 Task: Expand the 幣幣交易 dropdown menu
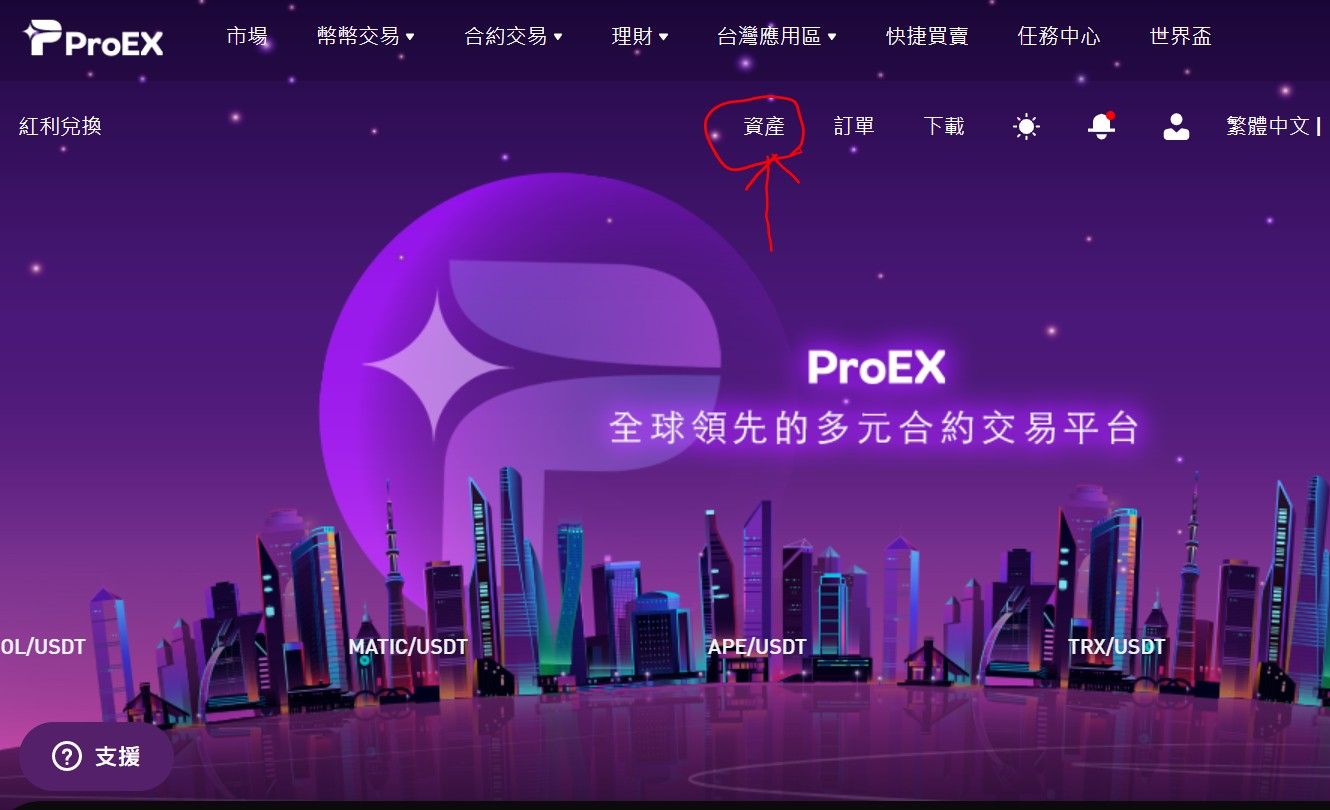click(365, 37)
